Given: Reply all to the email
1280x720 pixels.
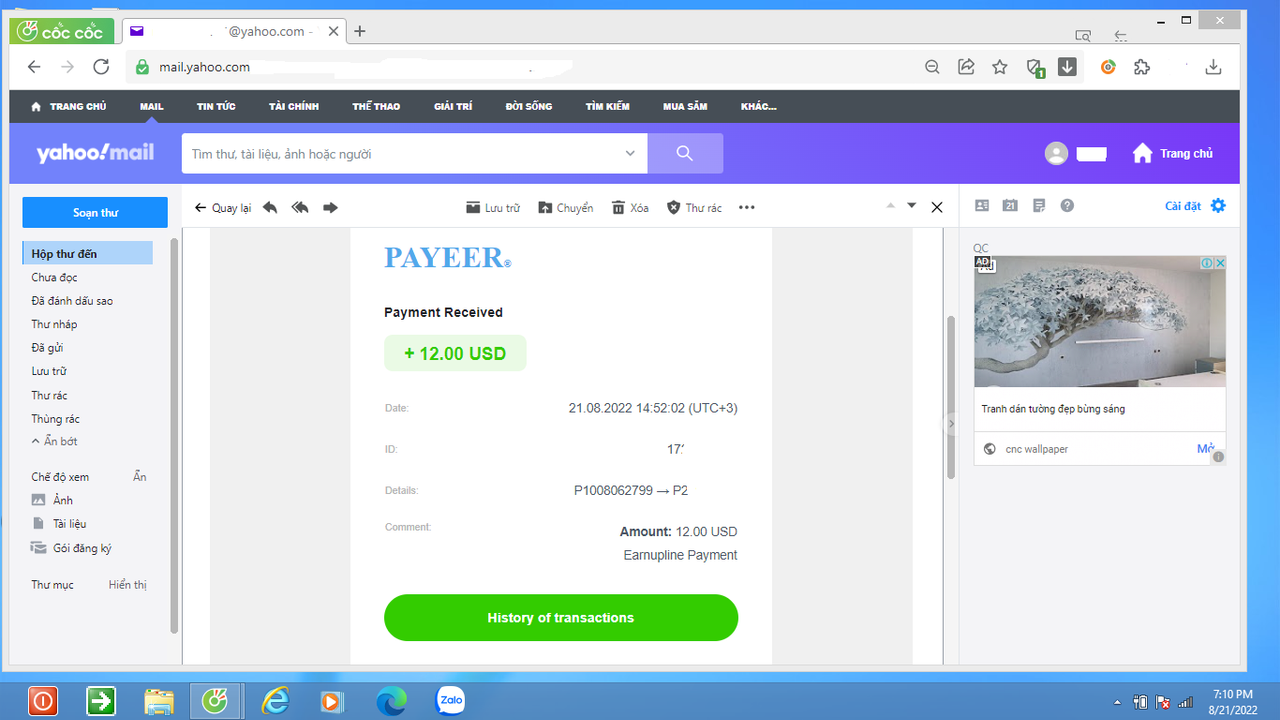Looking at the screenshot, I should coord(300,208).
